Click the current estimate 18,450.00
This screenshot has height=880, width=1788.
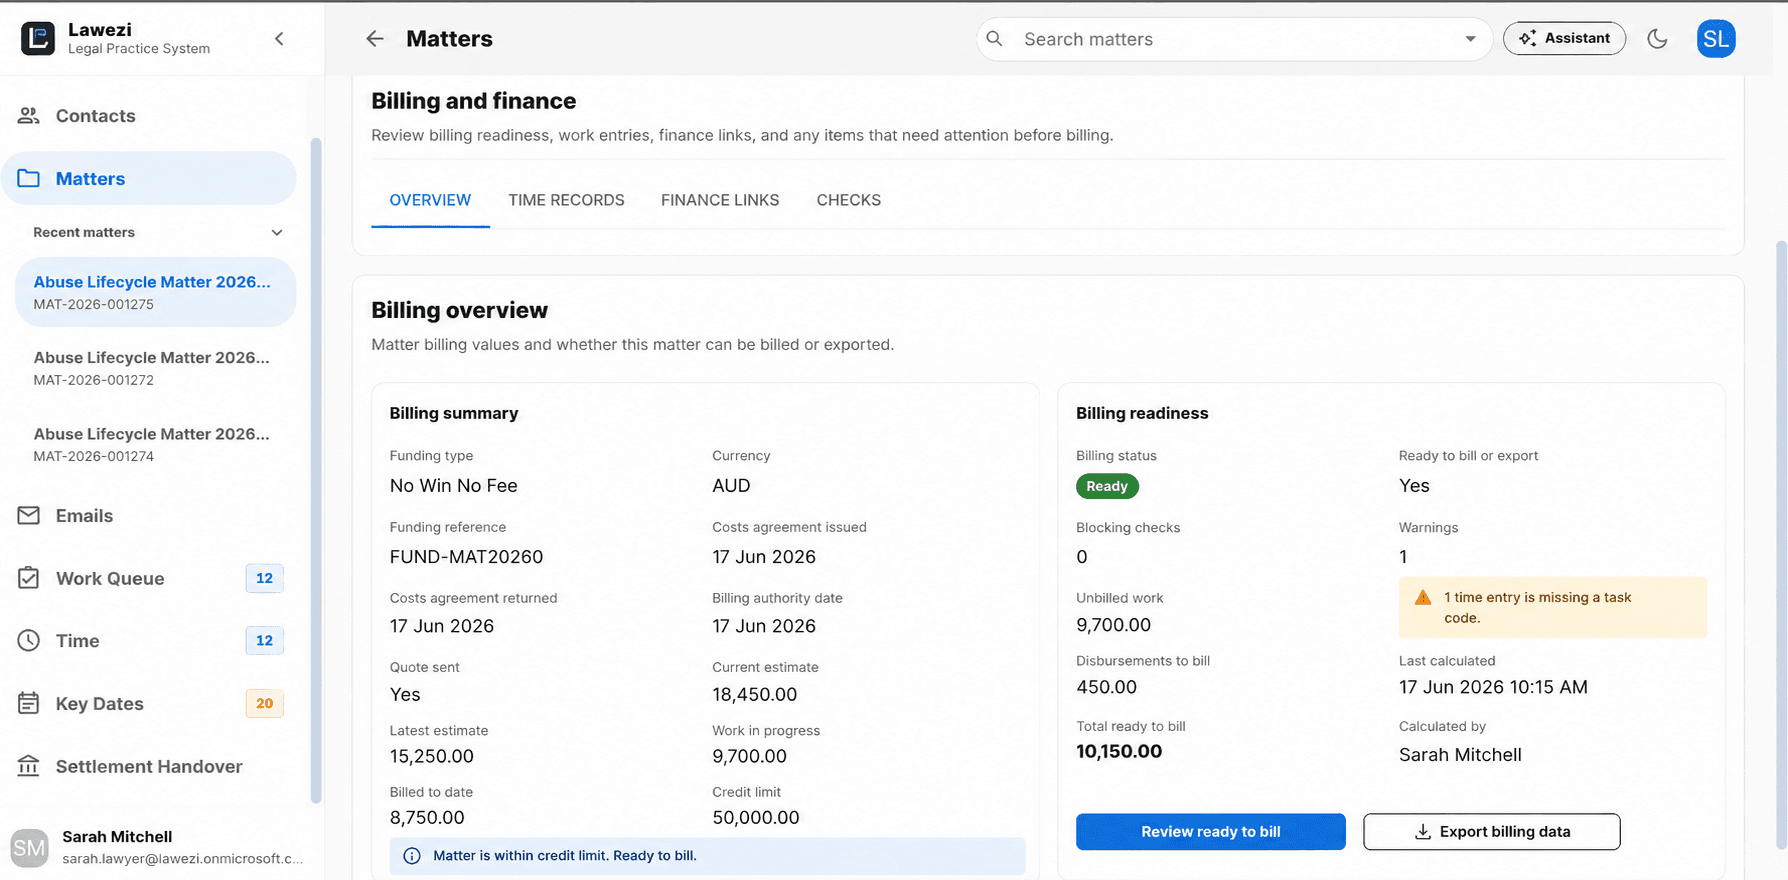tap(754, 695)
